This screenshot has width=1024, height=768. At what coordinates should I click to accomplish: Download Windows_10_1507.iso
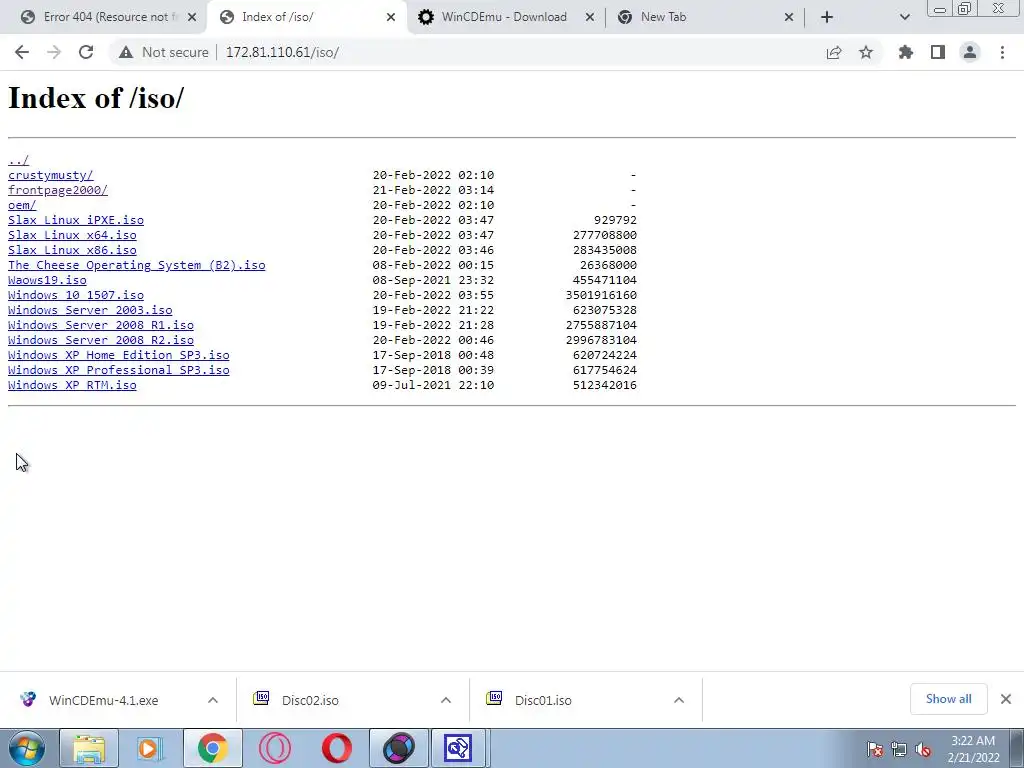[x=76, y=295]
